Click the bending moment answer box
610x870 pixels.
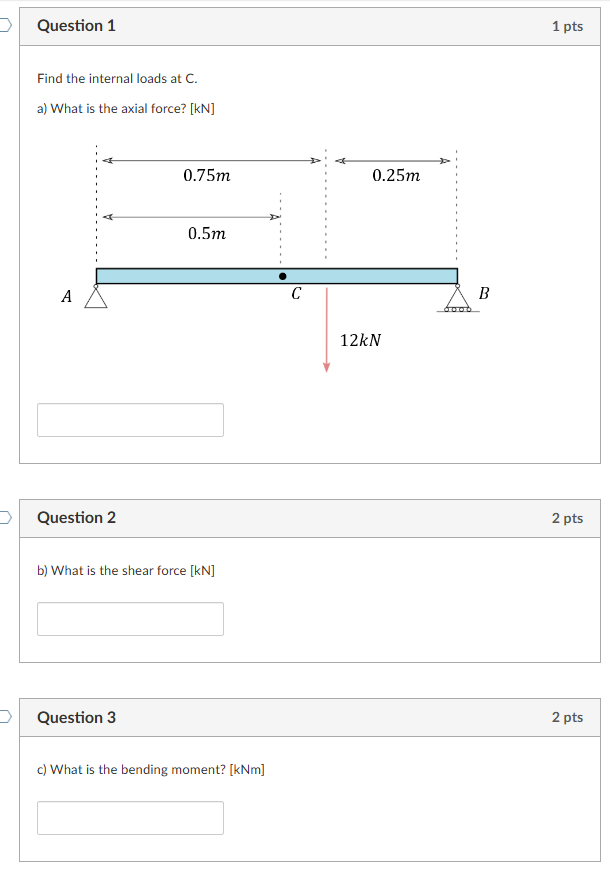pyautogui.click(x=130, y=817)
